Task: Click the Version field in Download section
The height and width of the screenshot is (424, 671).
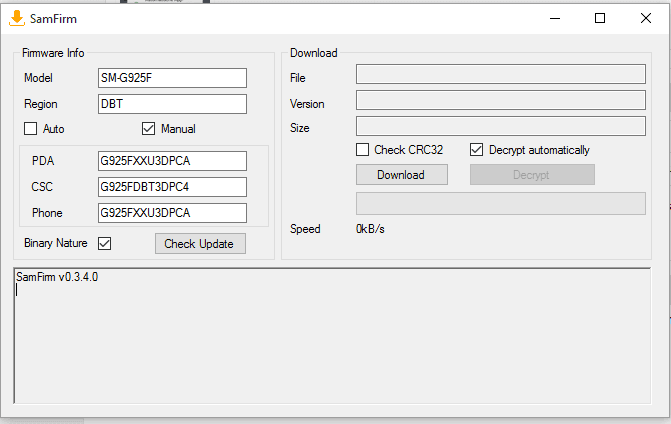Action: point(501,100)
